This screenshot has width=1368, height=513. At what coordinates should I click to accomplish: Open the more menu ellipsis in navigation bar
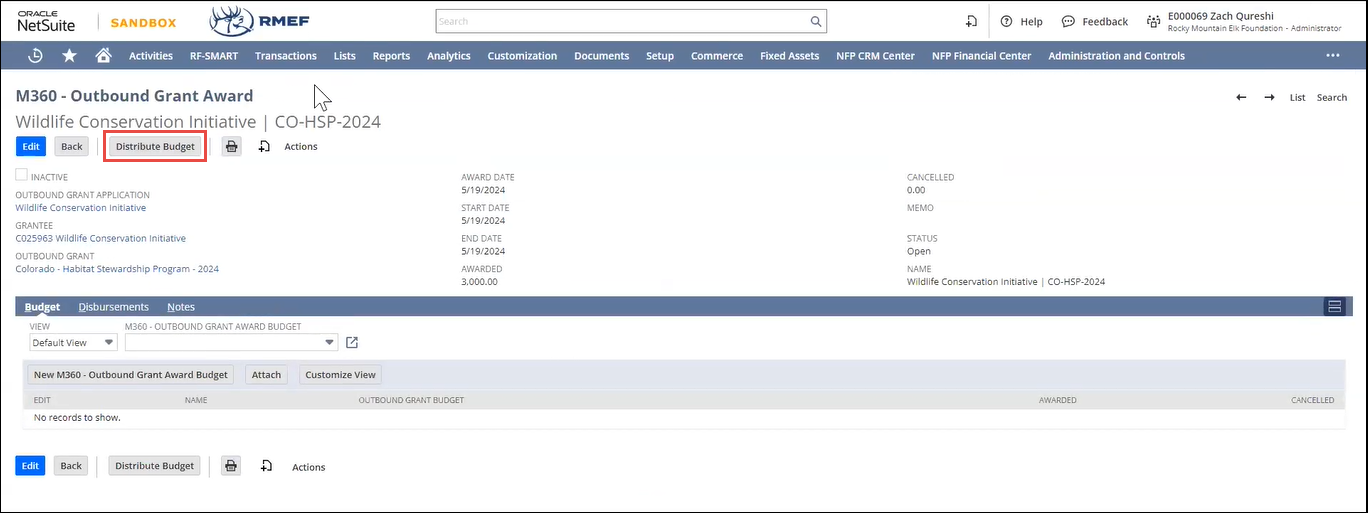pyautogui.click(x=1332, y=56)
